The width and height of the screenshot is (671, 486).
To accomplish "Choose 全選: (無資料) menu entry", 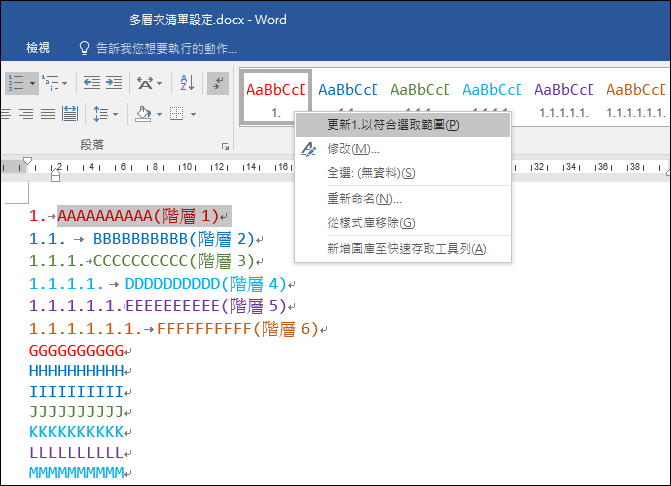I will (403, 173).
